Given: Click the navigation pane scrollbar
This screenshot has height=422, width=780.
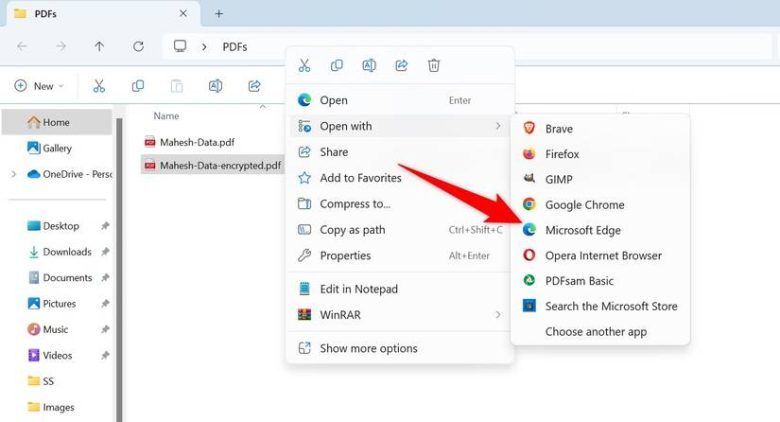Looking at the screenshot, I should [x=119, y=269].
